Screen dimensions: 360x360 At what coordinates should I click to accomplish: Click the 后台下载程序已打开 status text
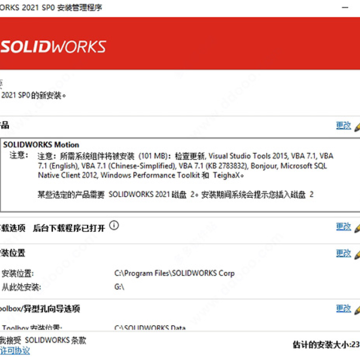[69, 228]
